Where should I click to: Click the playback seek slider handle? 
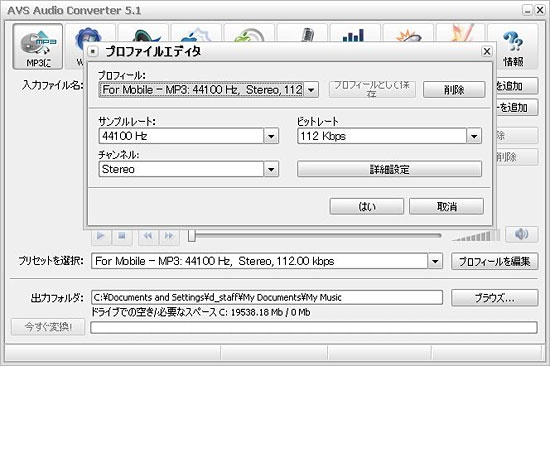coord(192,236)
